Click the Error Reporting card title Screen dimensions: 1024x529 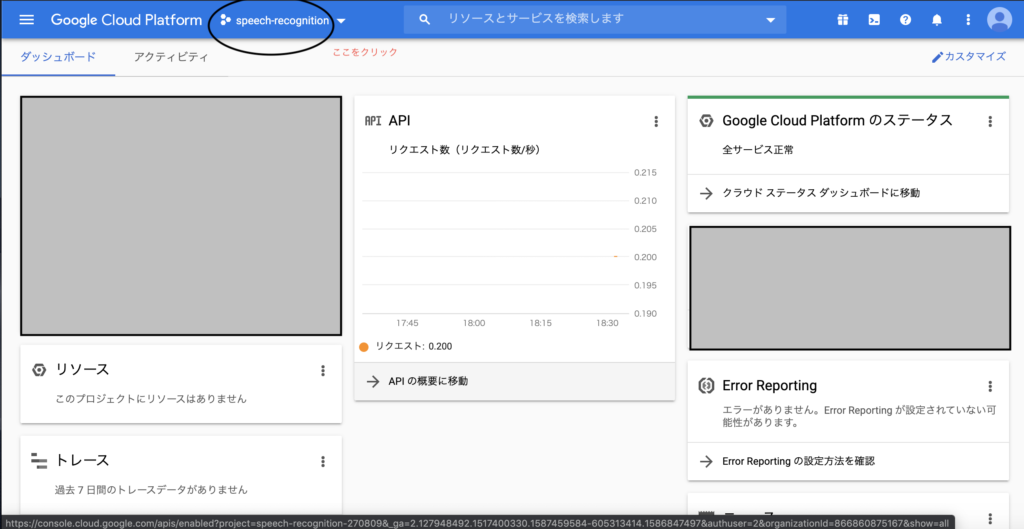coord(769,385)
